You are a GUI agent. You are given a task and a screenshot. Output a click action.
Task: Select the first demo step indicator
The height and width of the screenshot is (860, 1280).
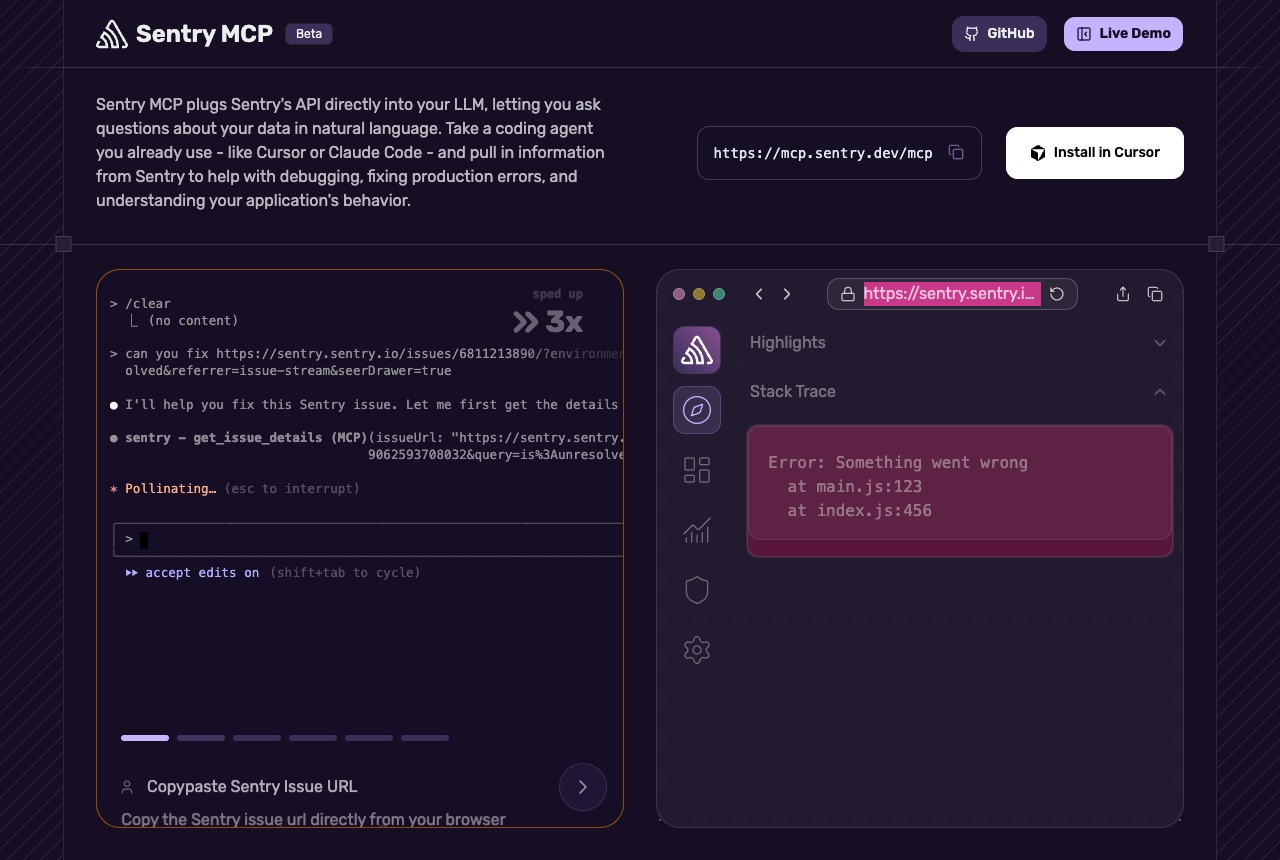coord(145,738)
